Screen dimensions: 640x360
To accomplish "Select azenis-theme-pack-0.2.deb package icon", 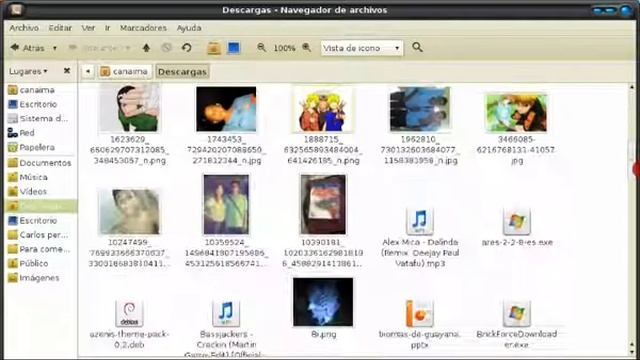I will (129, 313).
